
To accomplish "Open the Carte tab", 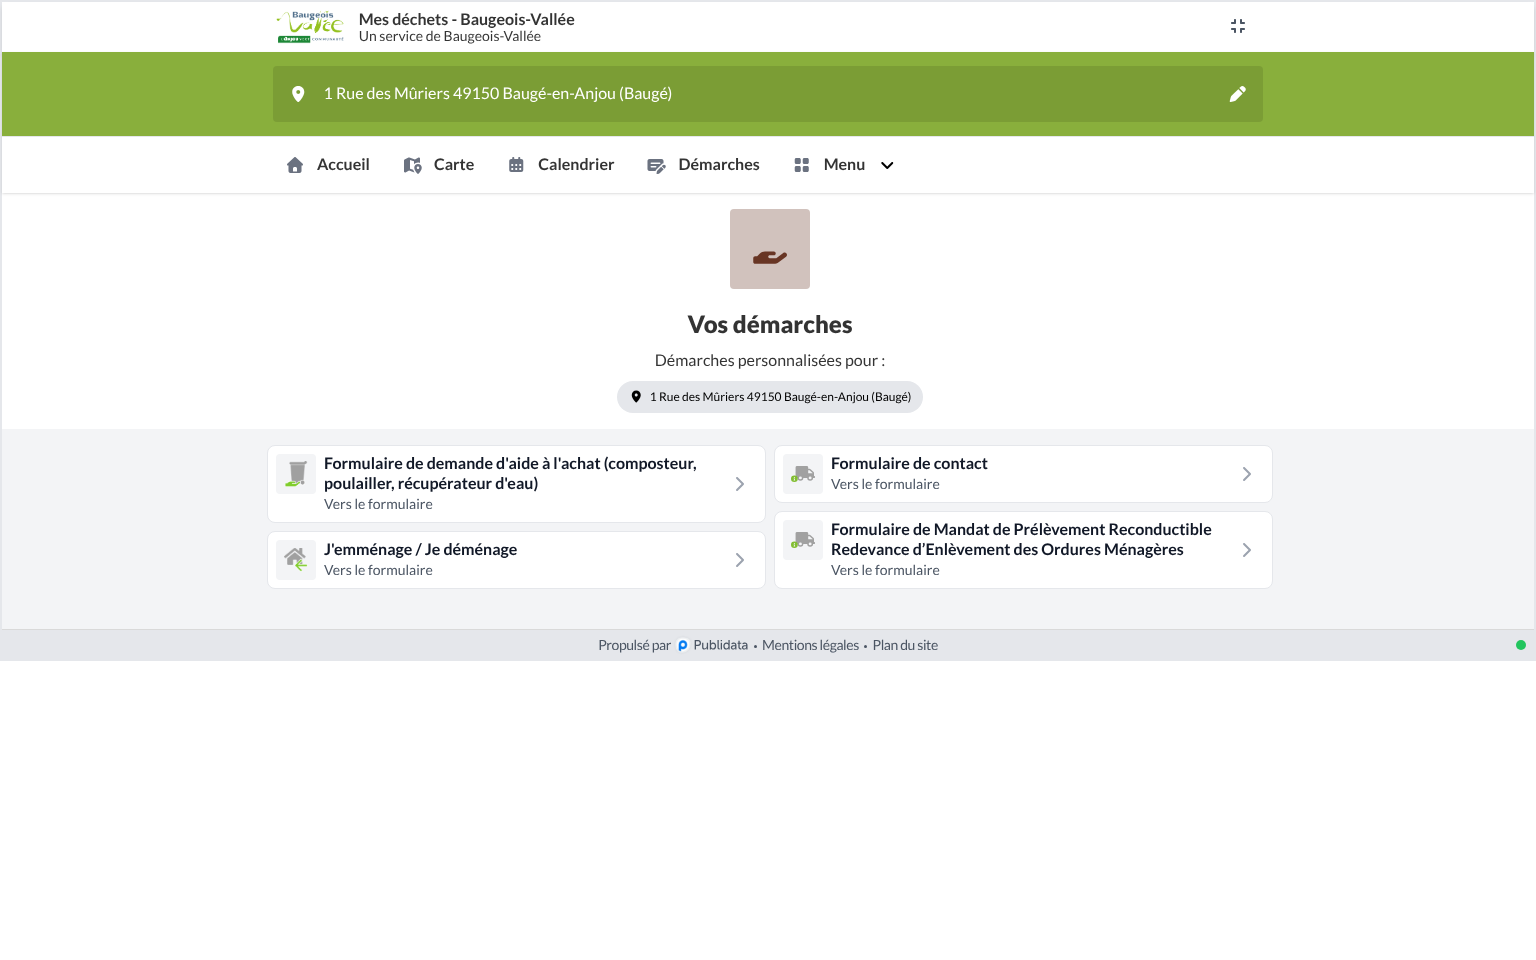I will (439, 165).
